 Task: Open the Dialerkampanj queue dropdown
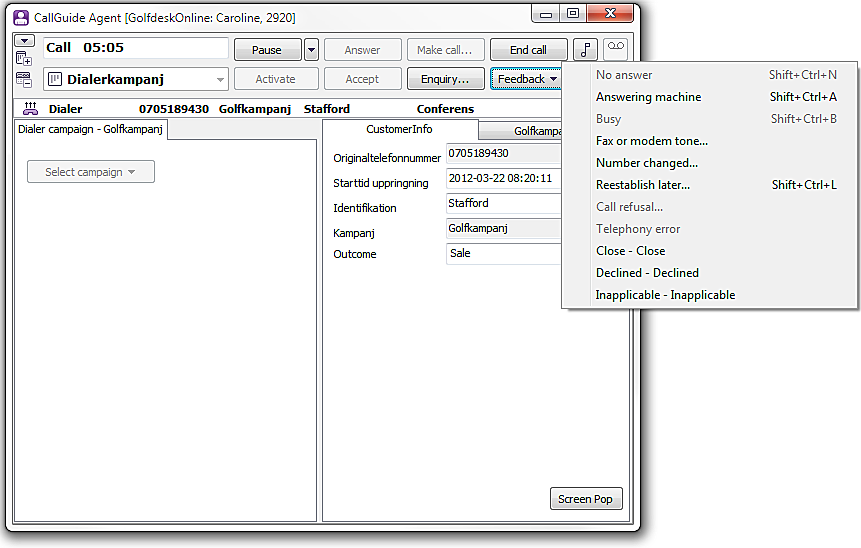click(219, 79)
